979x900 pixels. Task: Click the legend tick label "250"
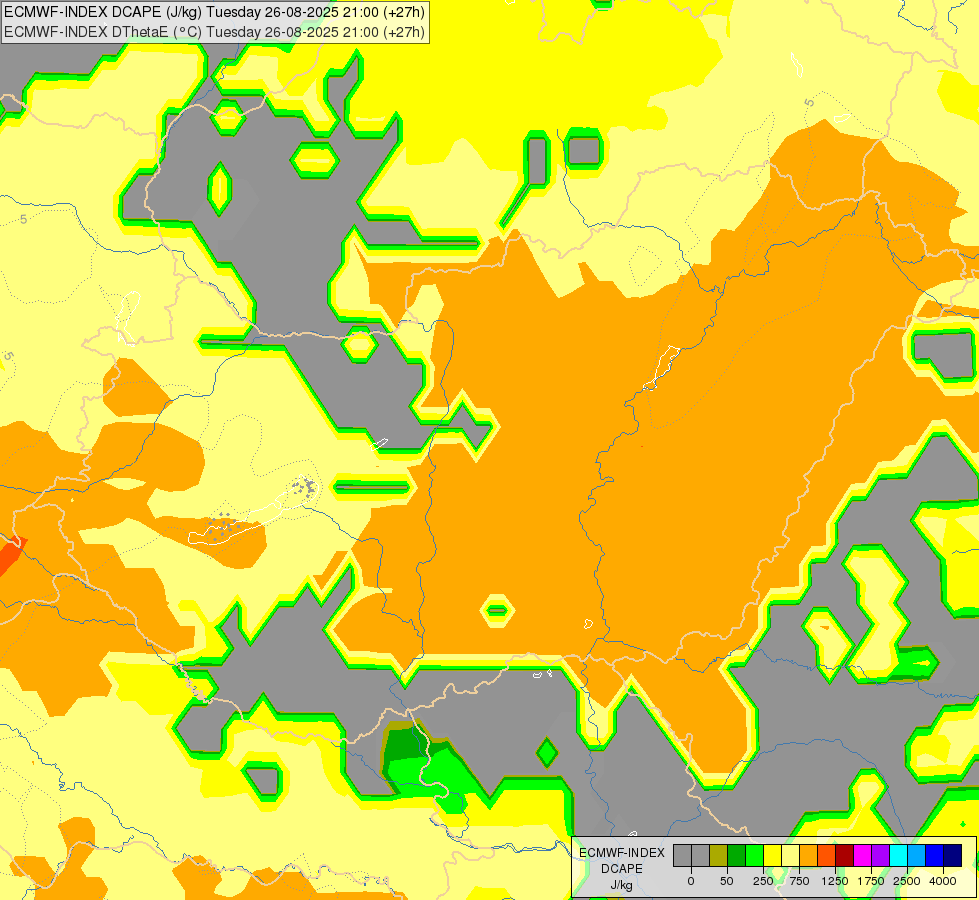click(x=763, y=881)
